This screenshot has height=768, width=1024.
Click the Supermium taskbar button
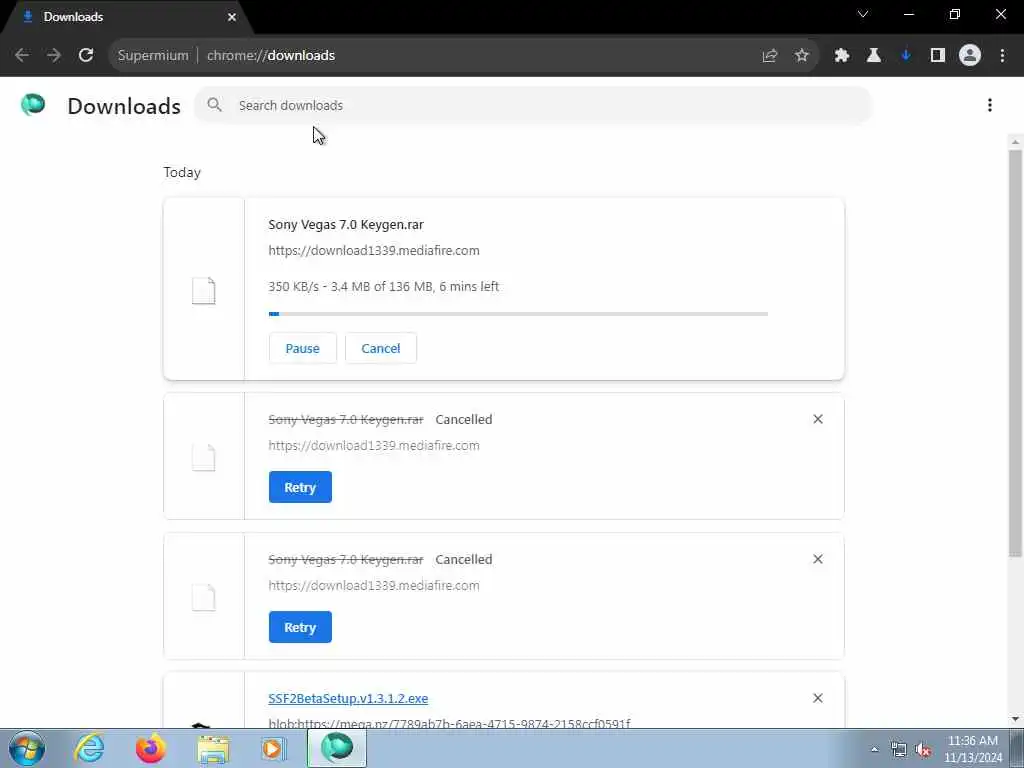click(x=337, y=748)
